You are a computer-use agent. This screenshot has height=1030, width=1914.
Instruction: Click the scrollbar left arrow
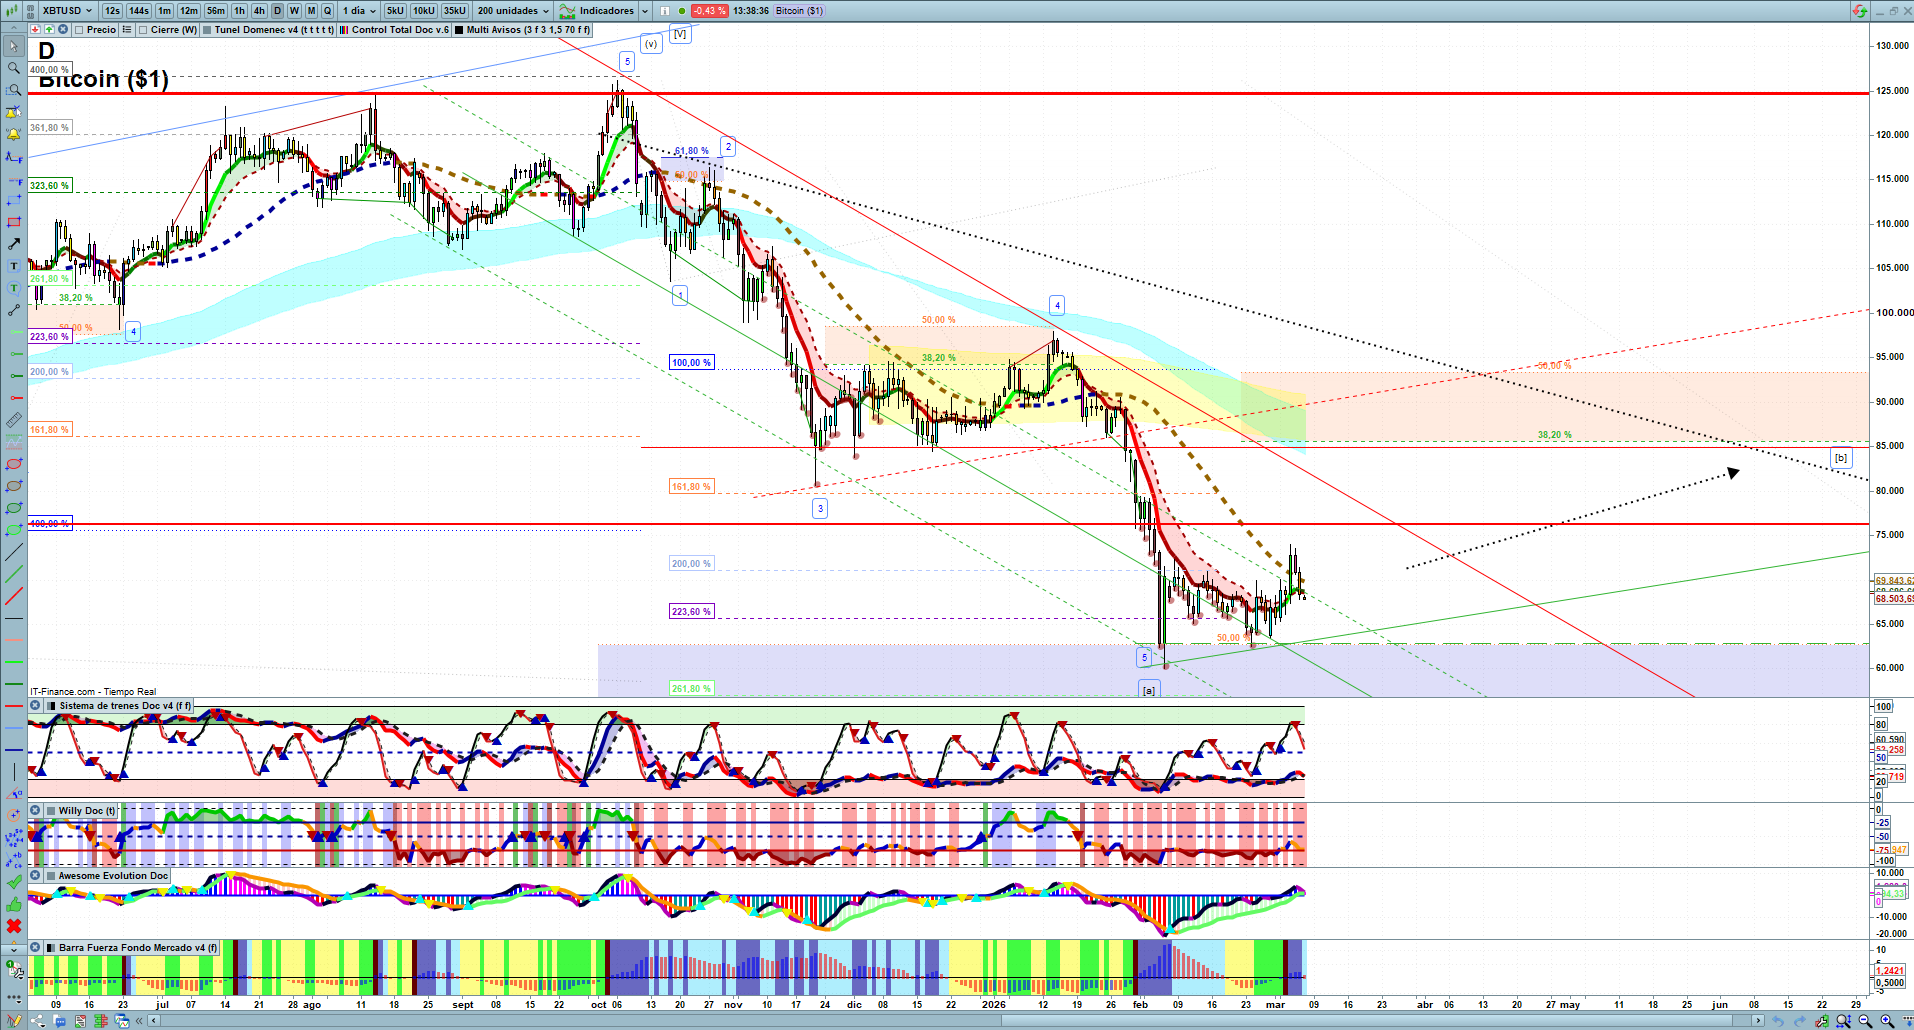pos(154,1021)
